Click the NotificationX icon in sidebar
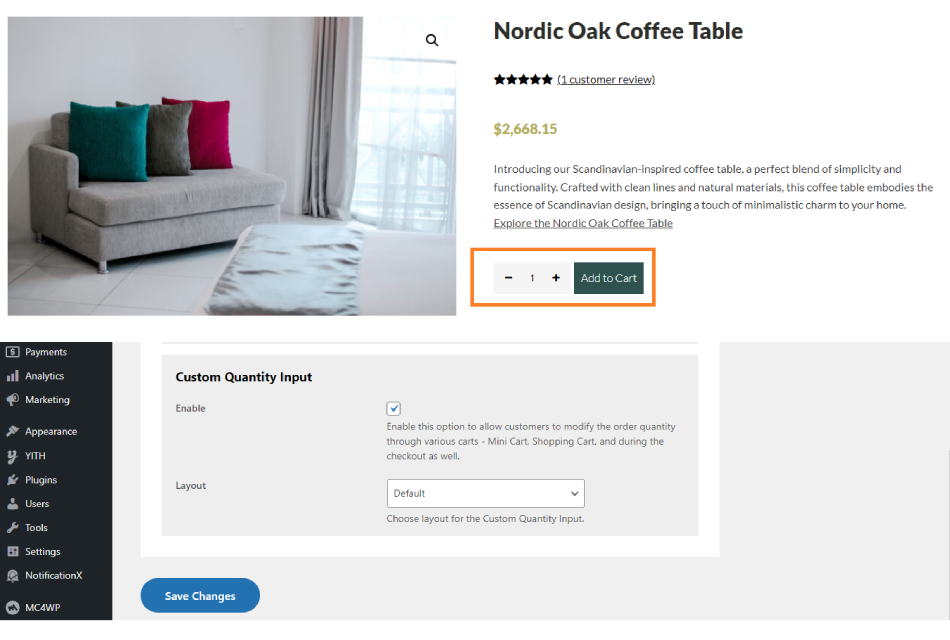The image size is (950, 640). (12, 575)
